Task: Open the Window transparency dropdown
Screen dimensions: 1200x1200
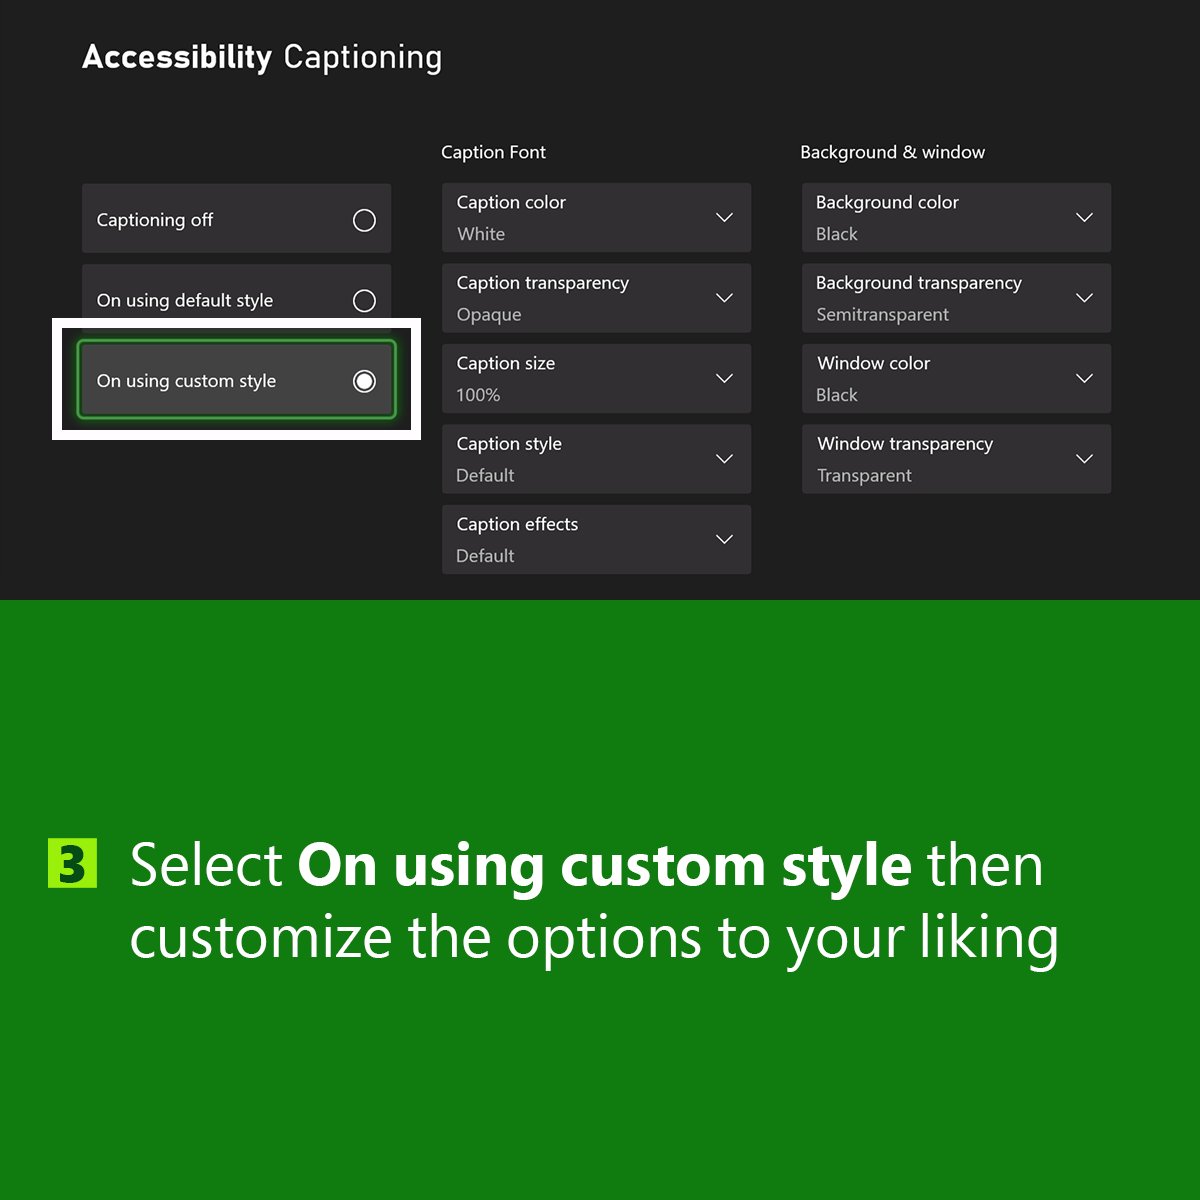Action: point(956,459)
